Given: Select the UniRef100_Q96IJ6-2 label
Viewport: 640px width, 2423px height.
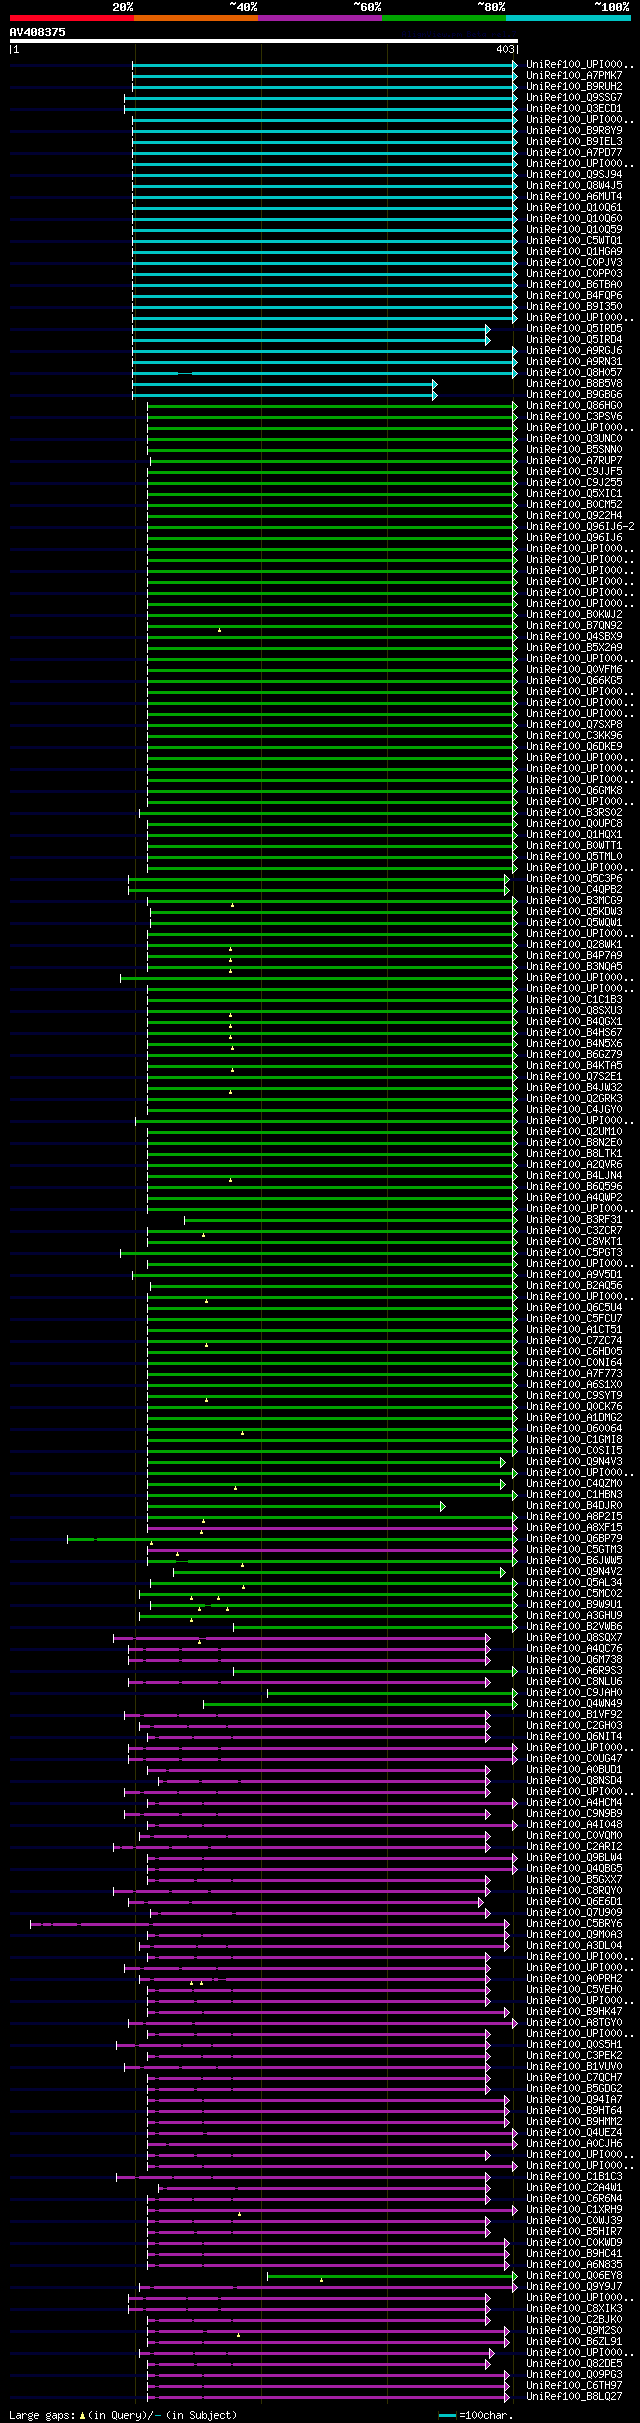Looking at the screenshot, I should [580, 526].
